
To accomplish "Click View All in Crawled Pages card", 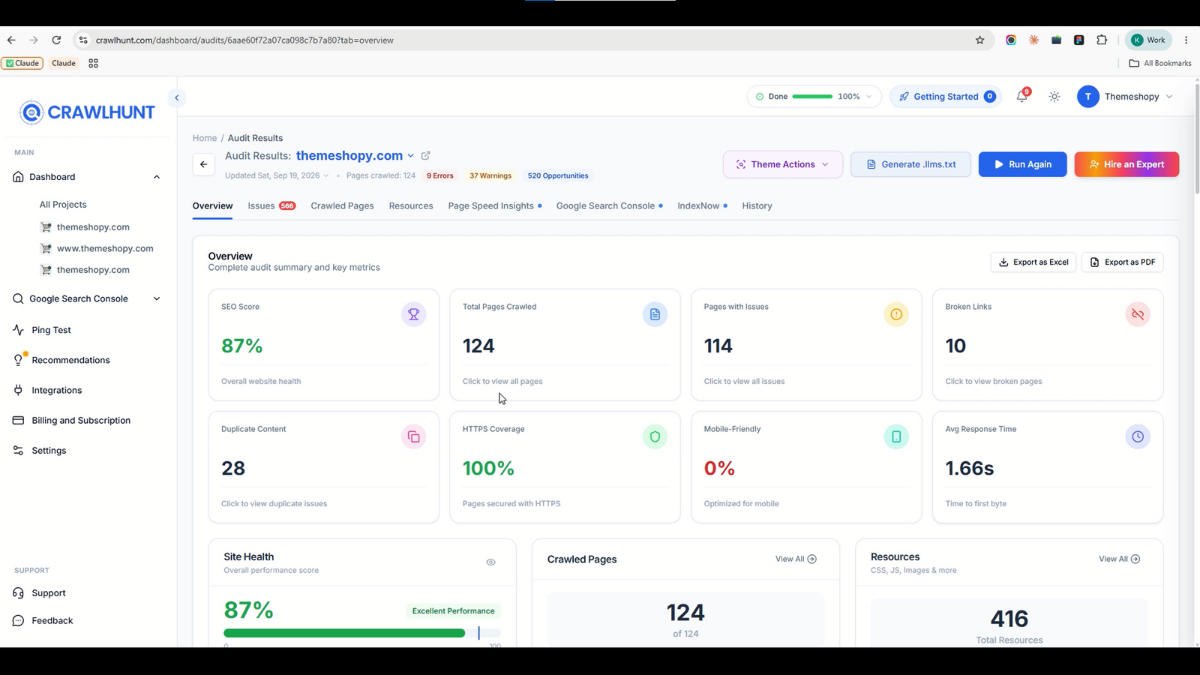I will (796, 559).
